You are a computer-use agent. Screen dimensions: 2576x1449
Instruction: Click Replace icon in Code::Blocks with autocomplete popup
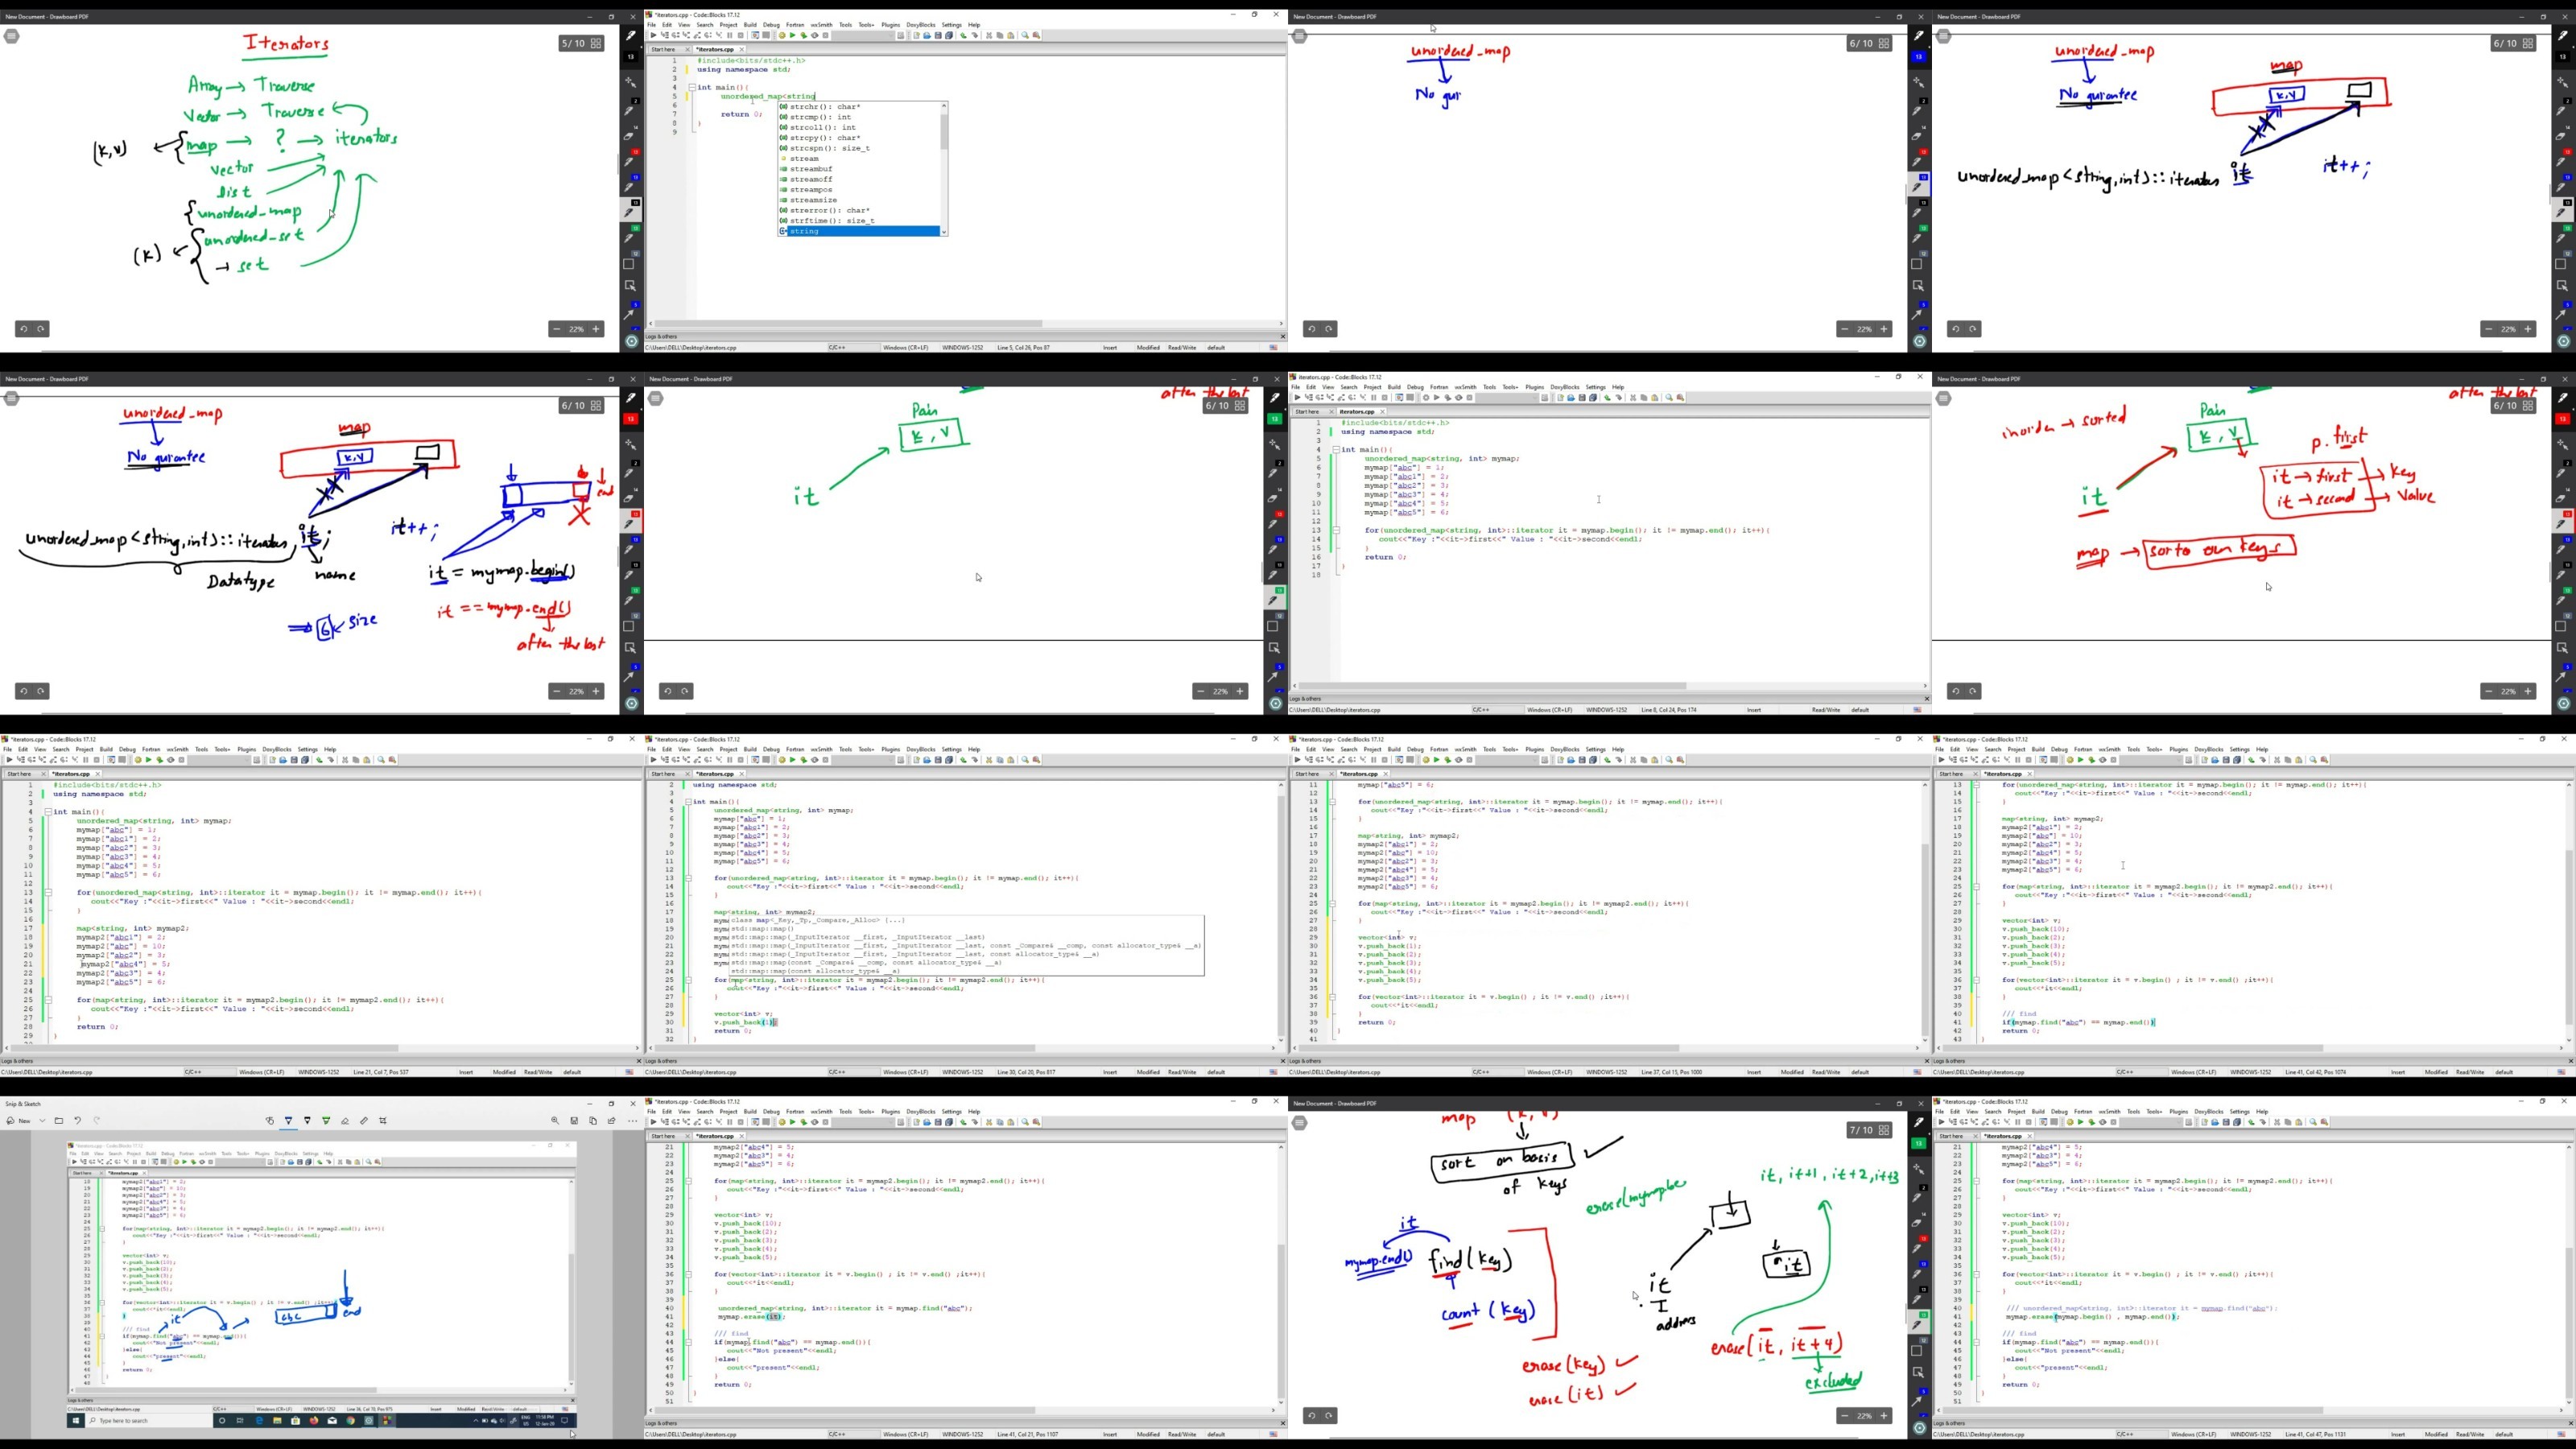(x=1037, y=35)
